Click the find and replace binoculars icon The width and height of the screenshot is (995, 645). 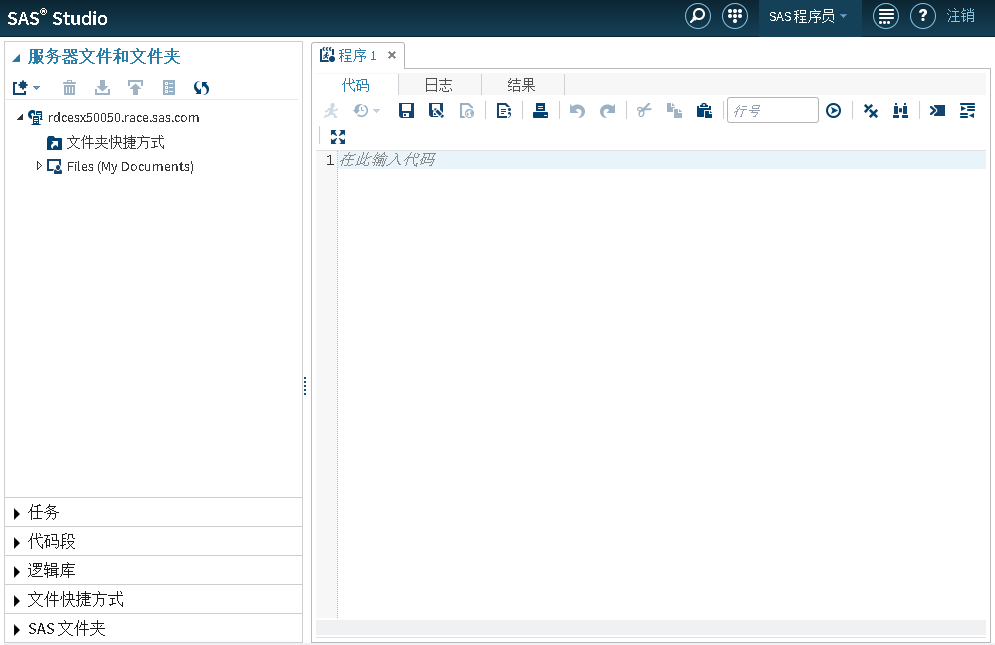[900, 111]
